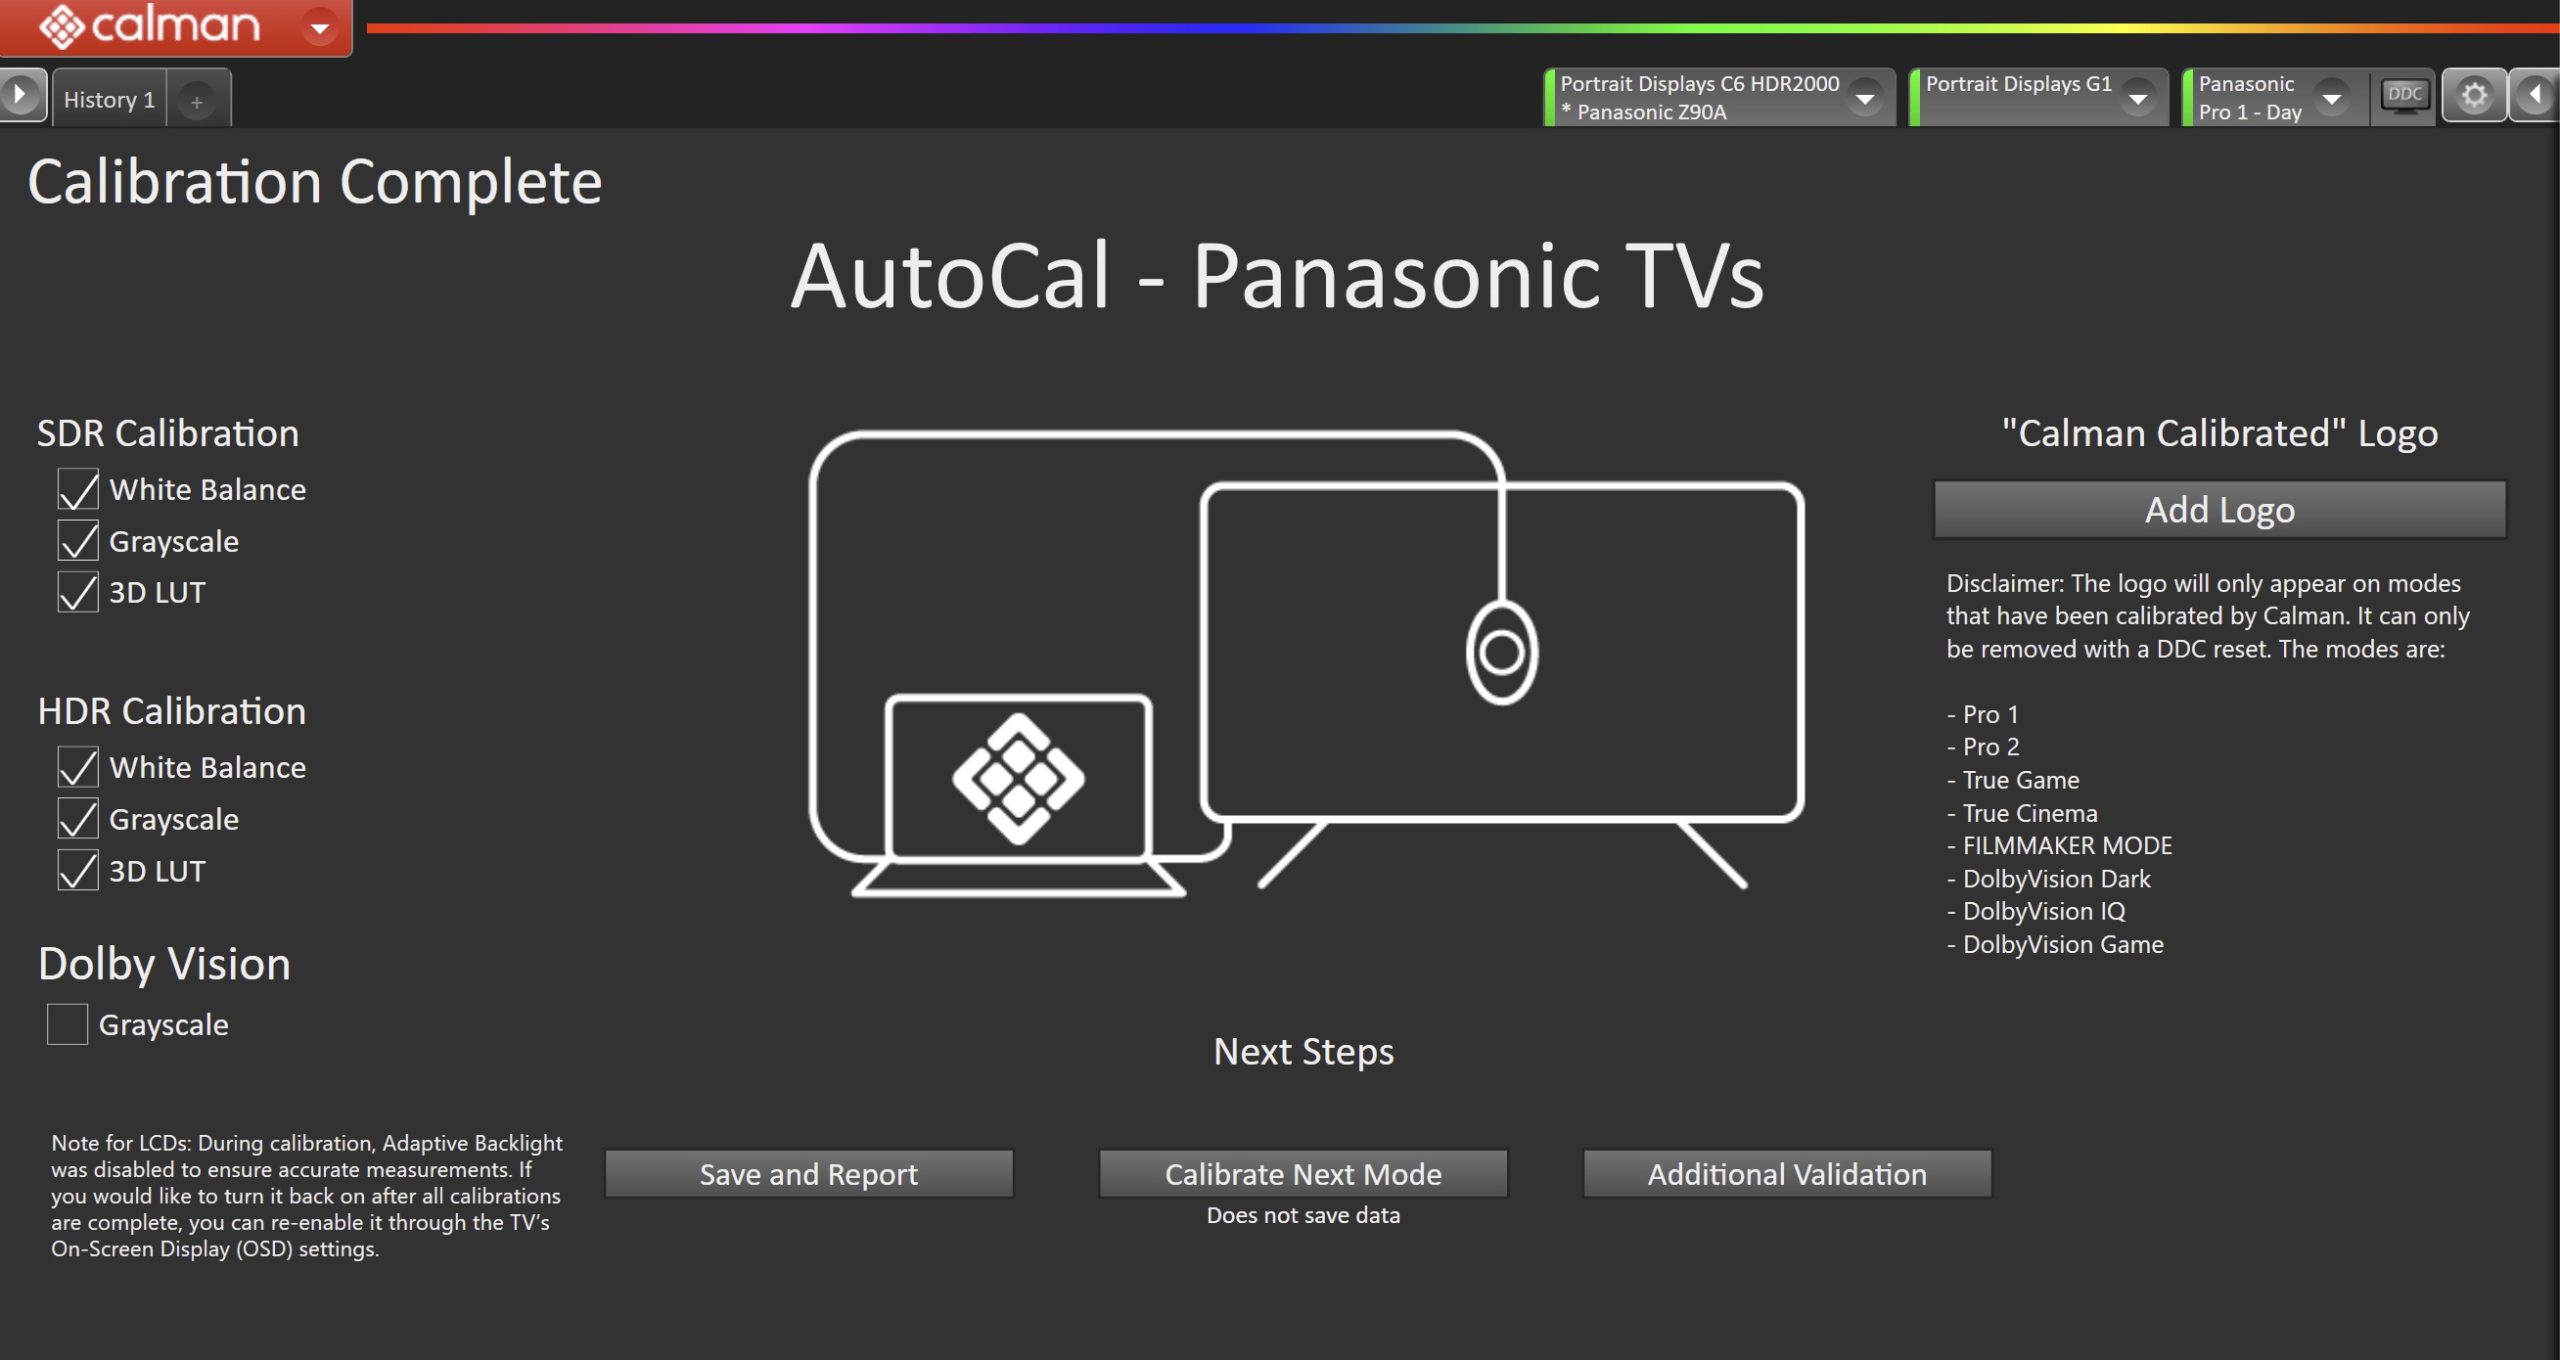Expand the Calman menu dropdown arrow
The image size is (2560, 1360).
click(x=320, y=28)
